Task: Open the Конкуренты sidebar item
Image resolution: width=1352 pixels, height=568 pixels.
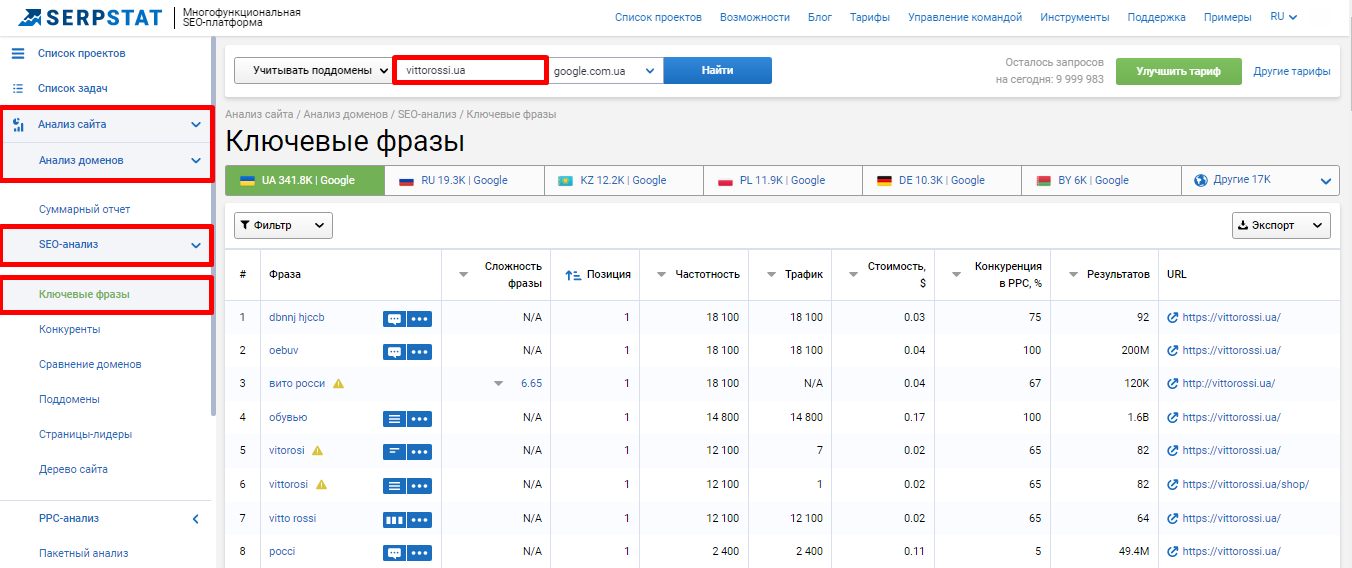Action: pos(70,329)
